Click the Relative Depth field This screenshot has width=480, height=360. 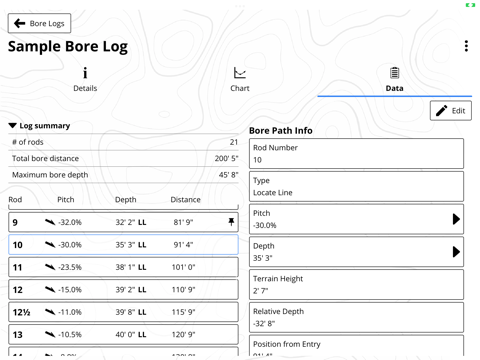click(356, 317)
